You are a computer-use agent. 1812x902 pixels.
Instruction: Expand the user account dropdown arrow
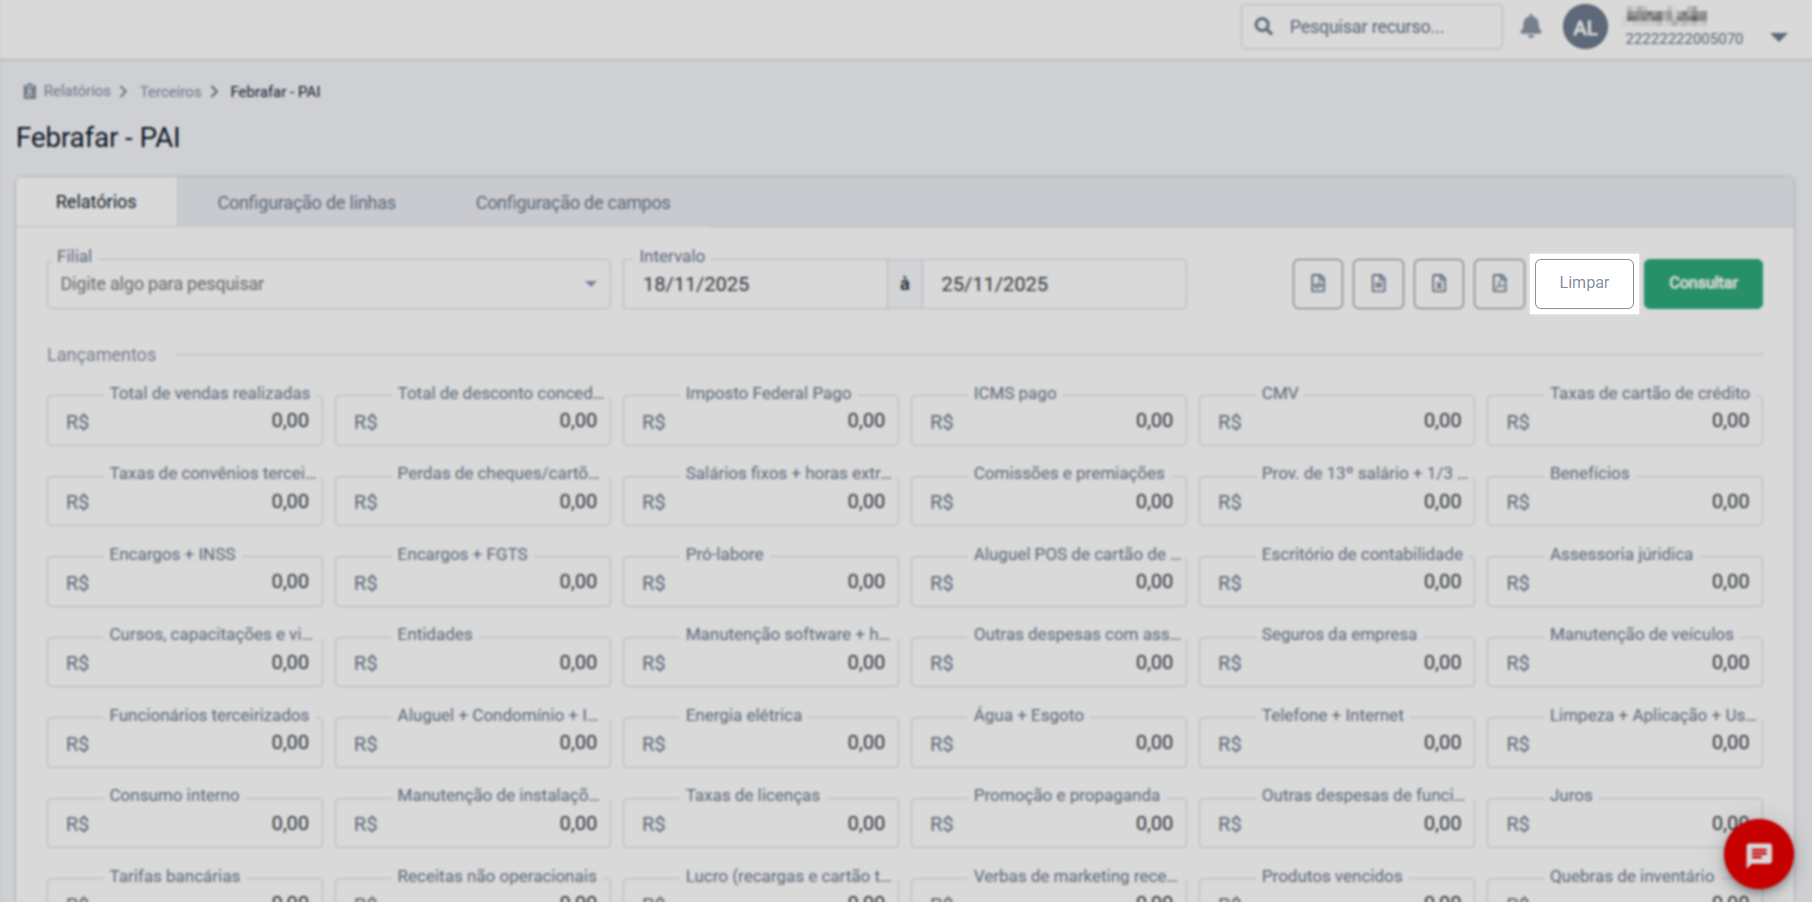point(1778,37)
